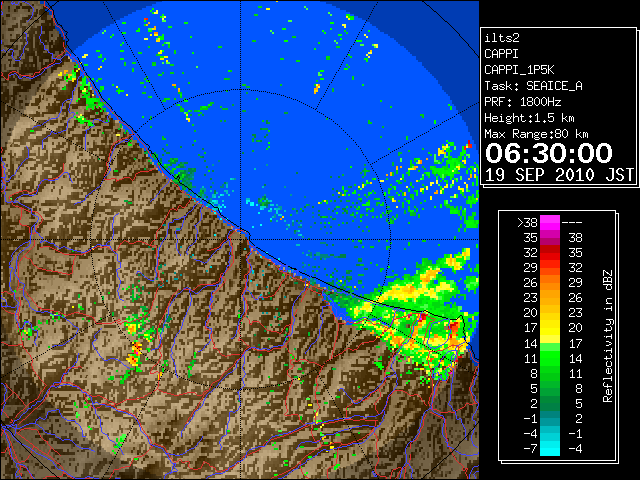Image resolution: width=640 pixels, height=480 pixels.
Task: Click the magenta >38 legend swatch
Action: 550,223
